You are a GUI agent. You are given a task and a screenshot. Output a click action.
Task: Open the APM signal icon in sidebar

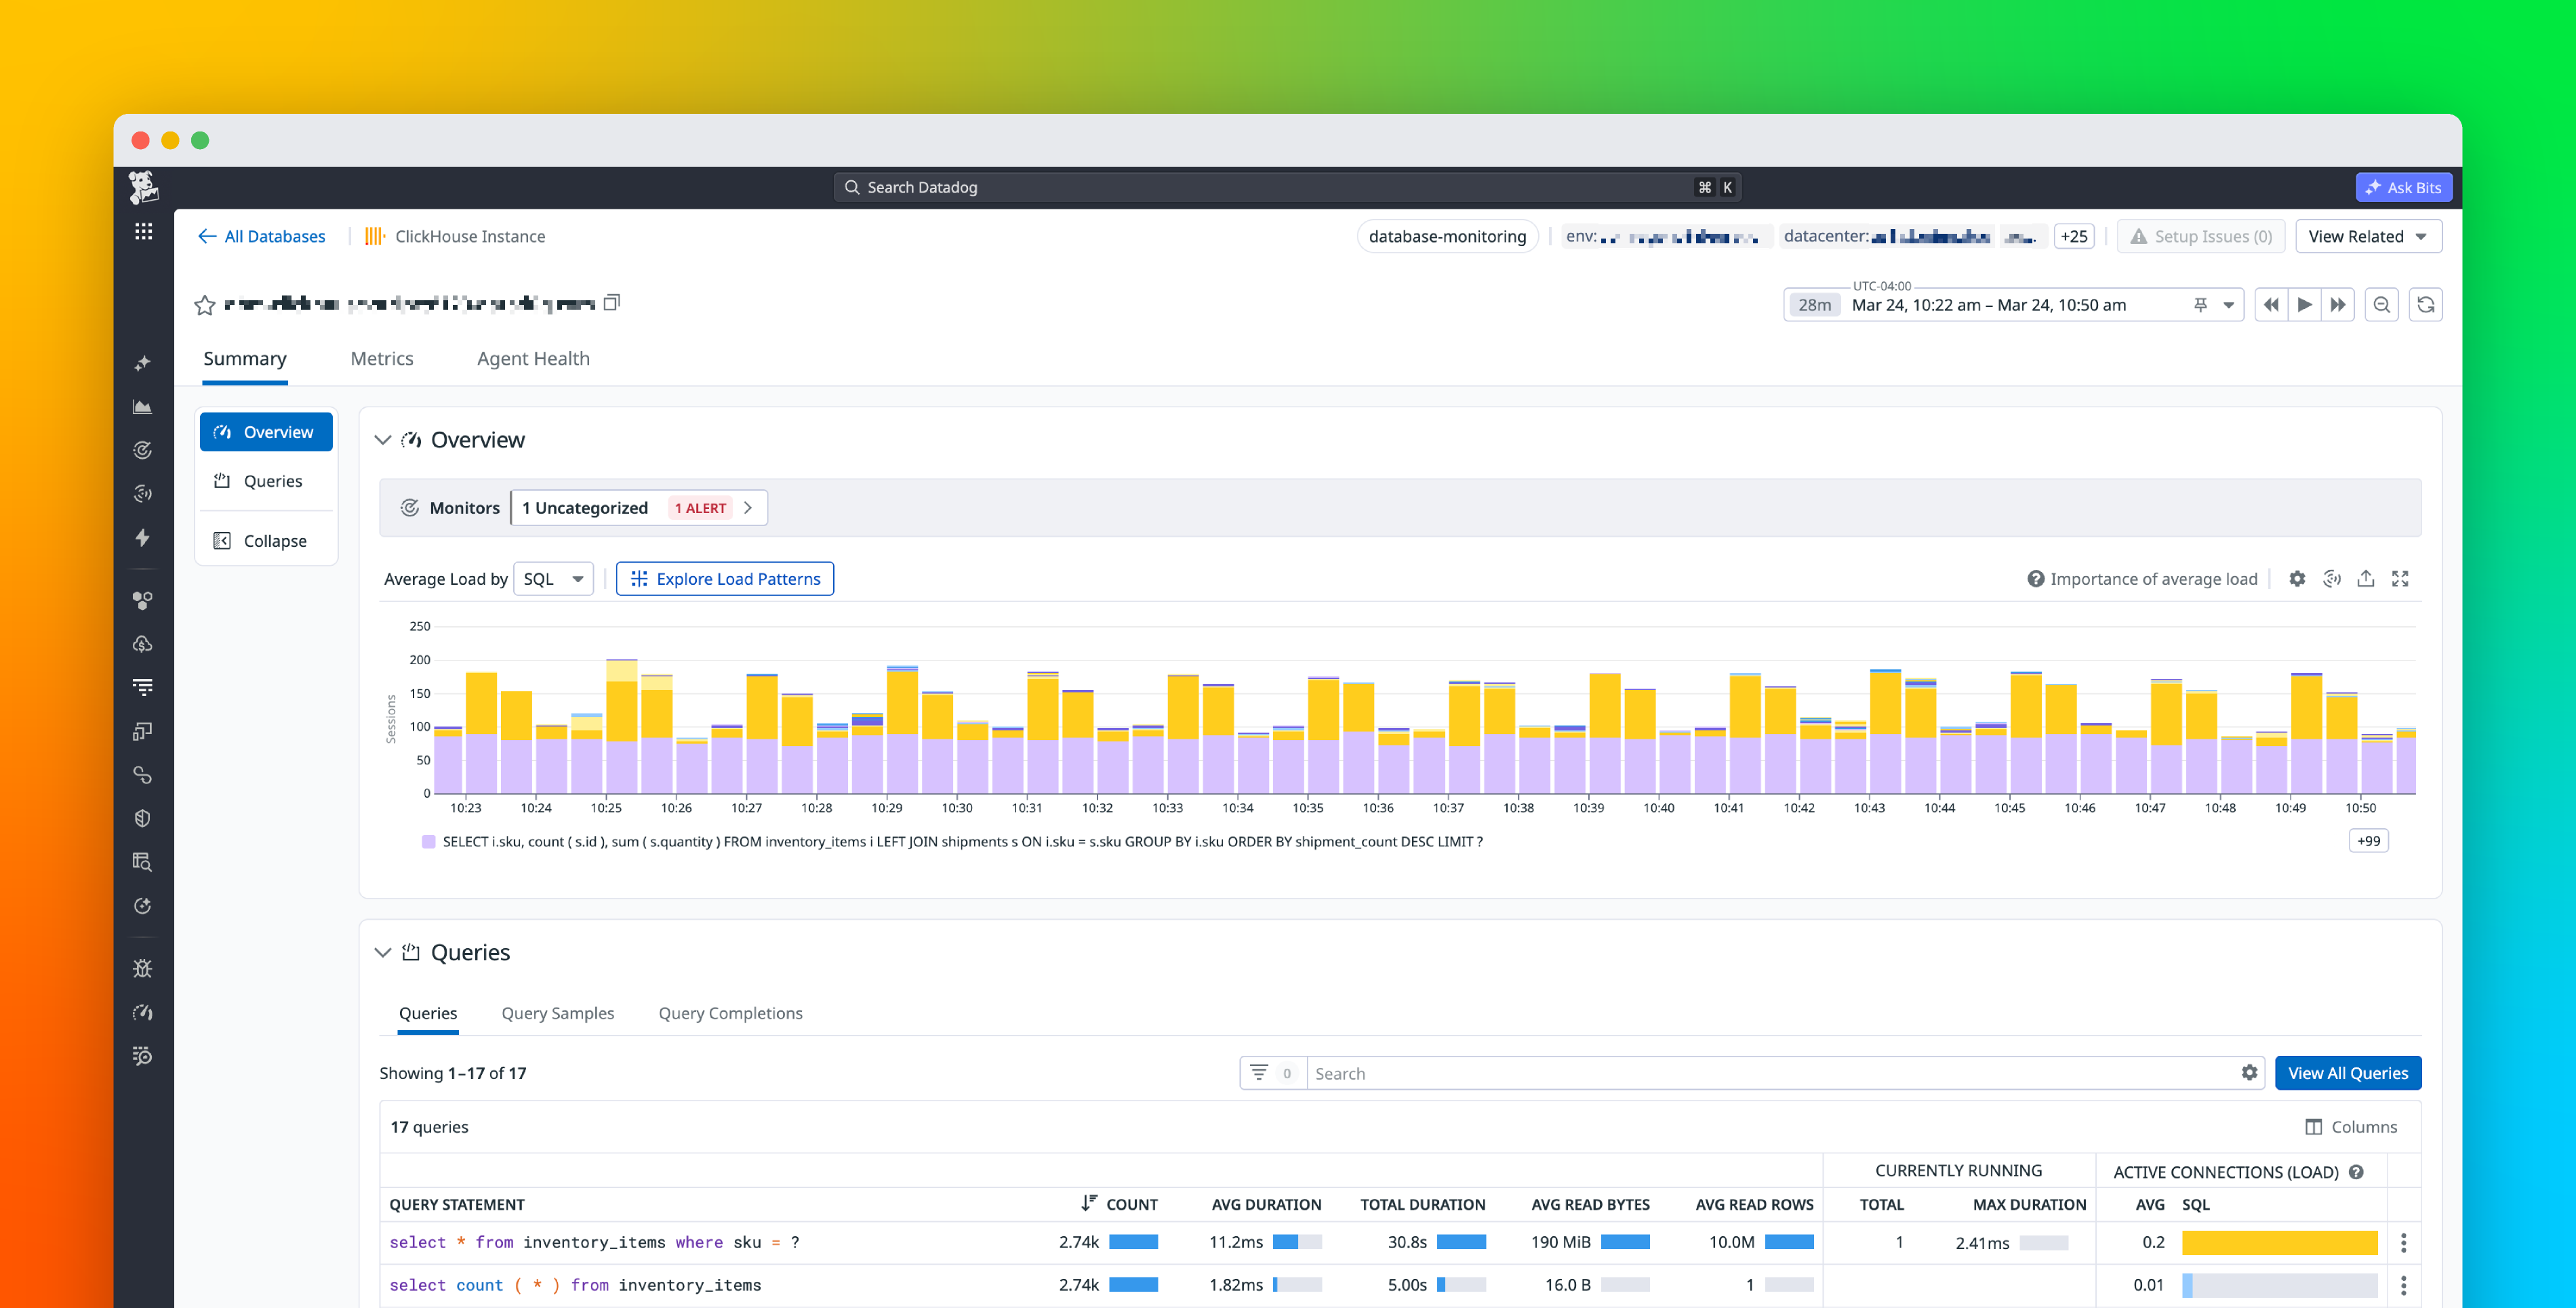coord(143,493)
